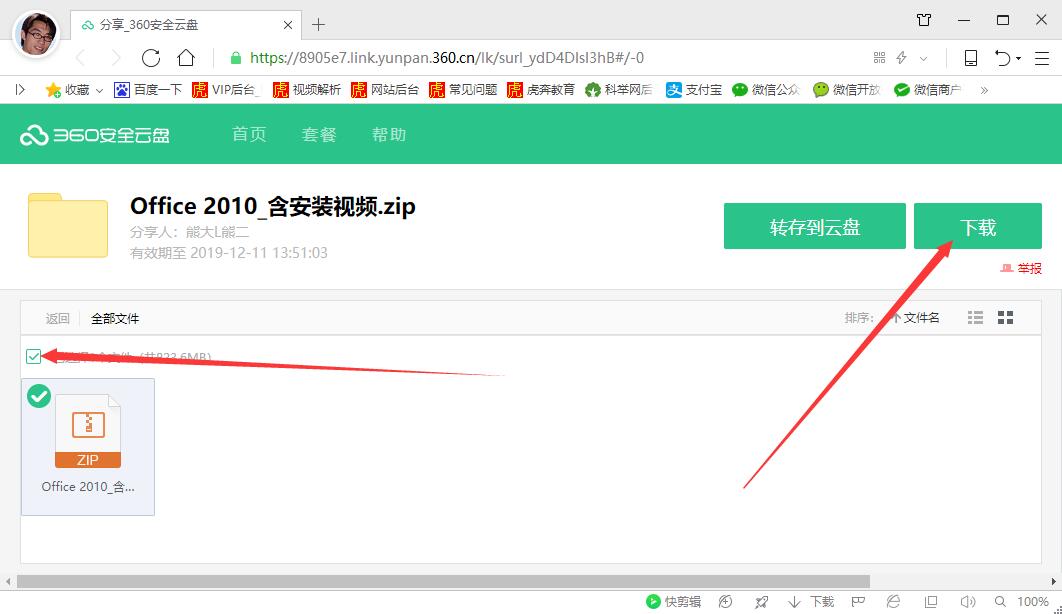This screenshot has height=614, width=1062.
Task: Click the back navigation arrow
Action: click(81, 58)
